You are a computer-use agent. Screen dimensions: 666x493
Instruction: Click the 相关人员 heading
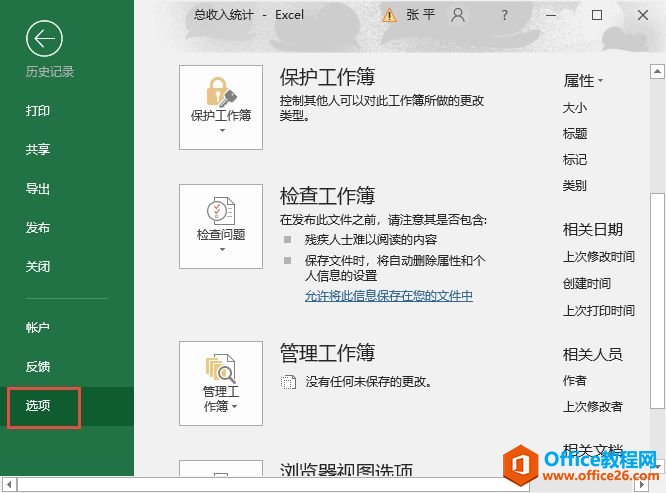593,354
